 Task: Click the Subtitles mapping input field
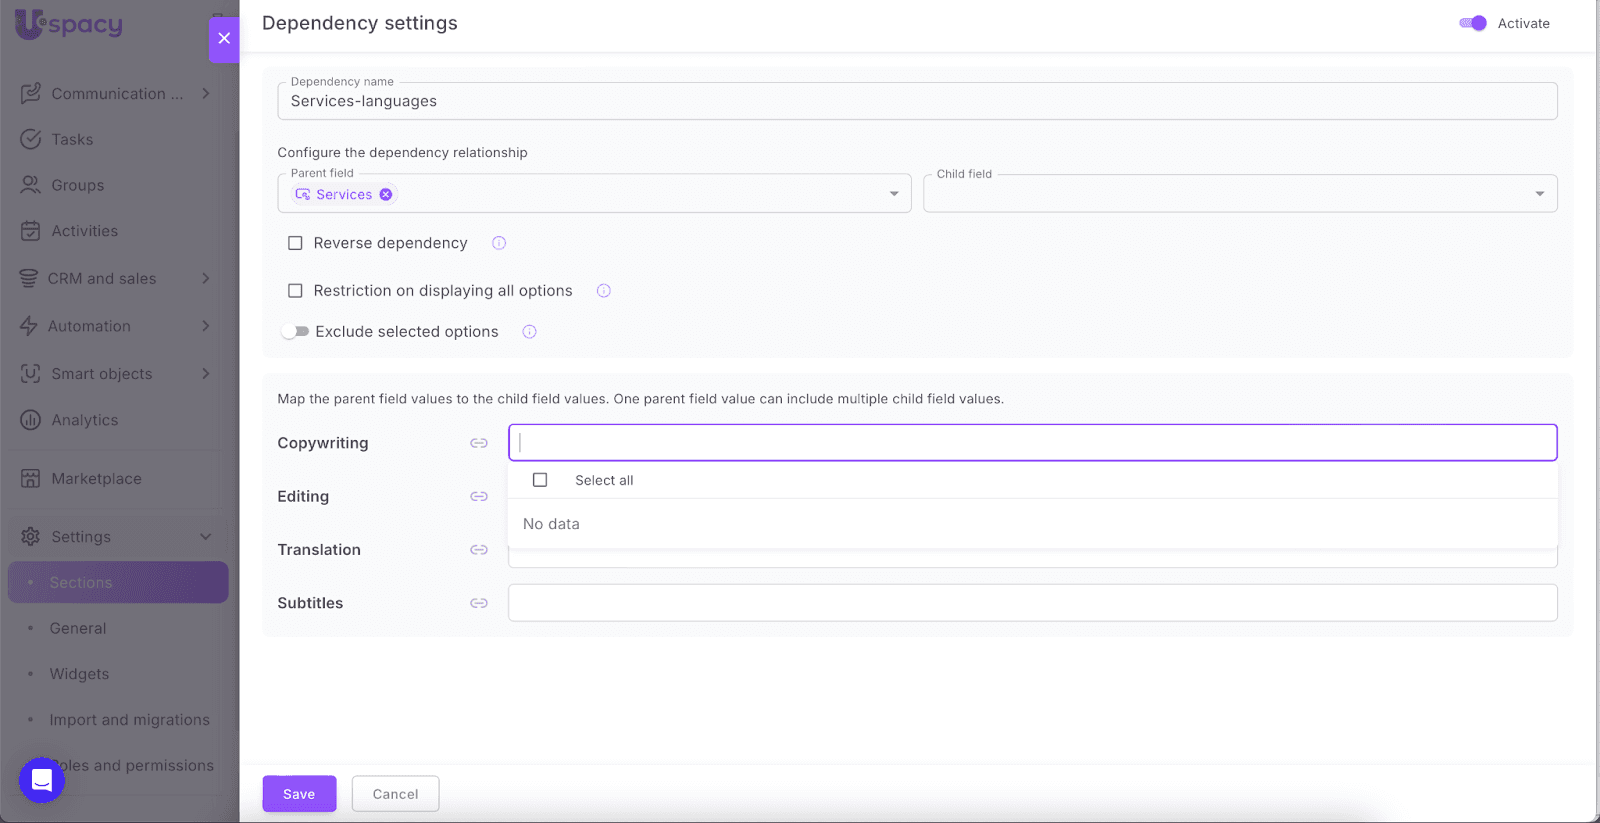coord(1032,603)
